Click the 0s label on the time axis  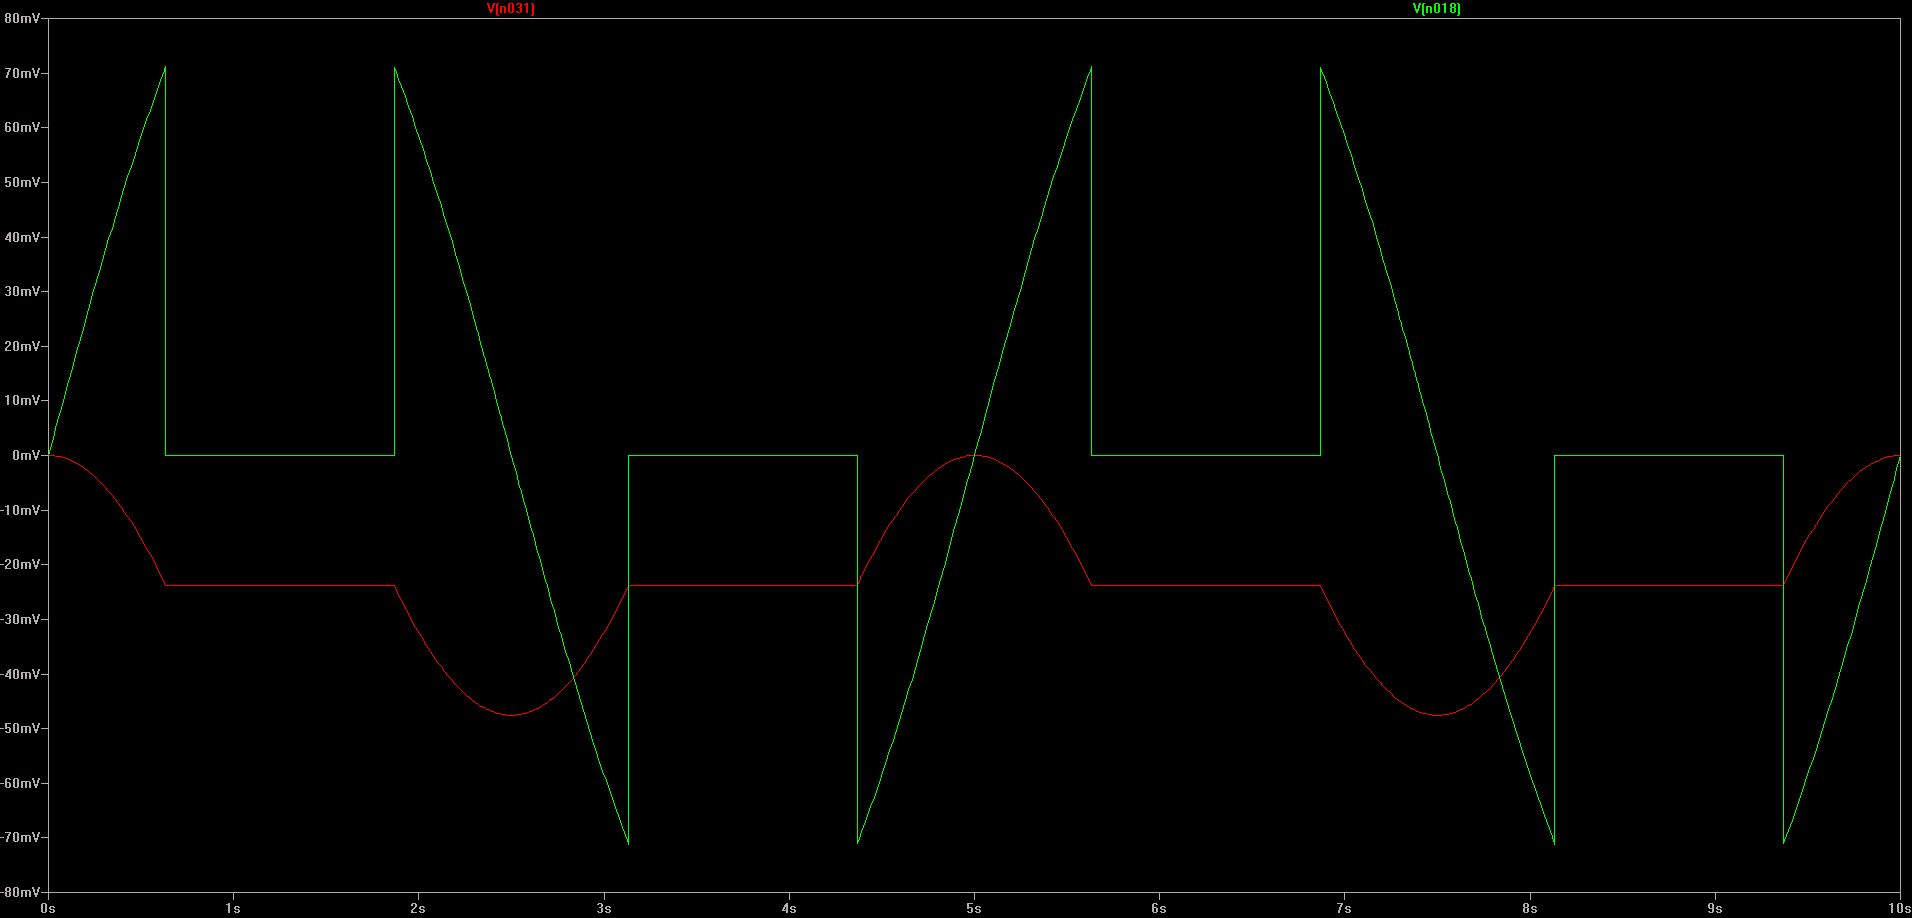(x=48, y=908)
